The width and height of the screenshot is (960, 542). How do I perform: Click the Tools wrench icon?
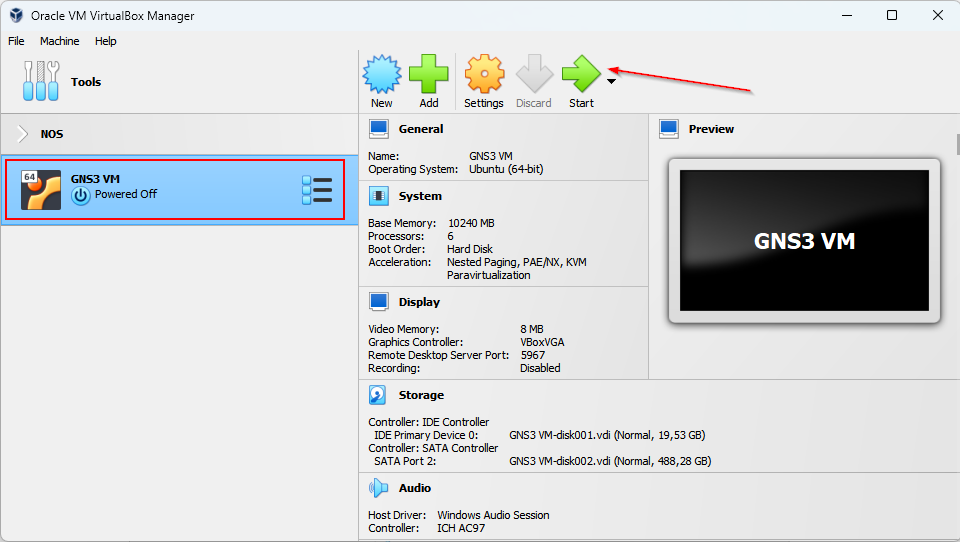(x=42, y=82)
